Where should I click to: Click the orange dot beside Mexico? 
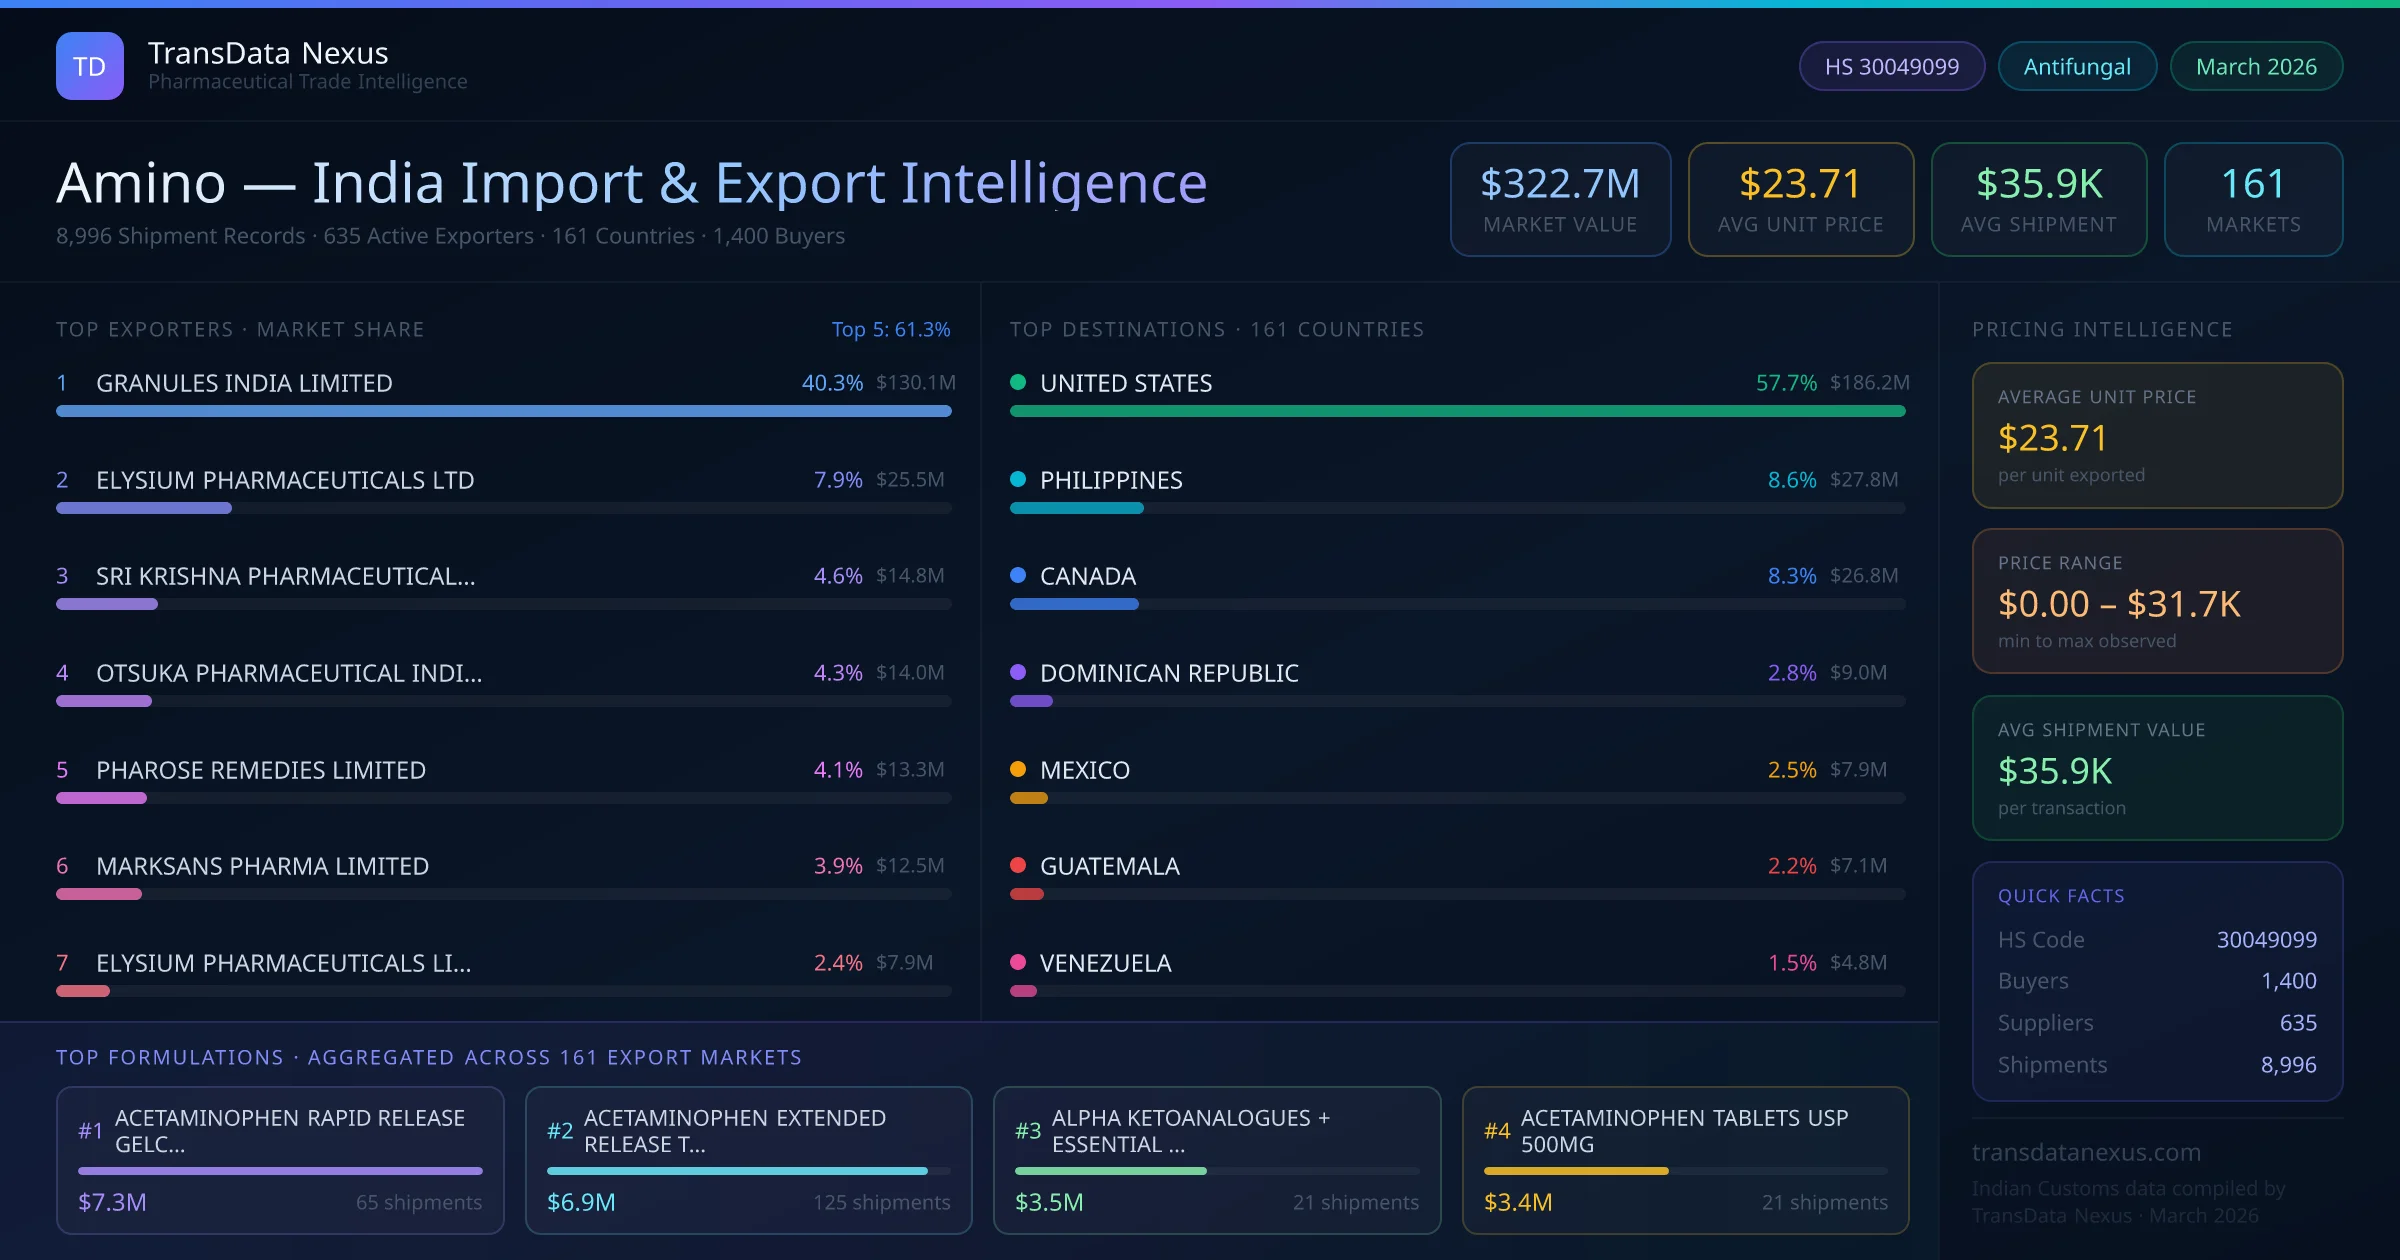(1018, 769)
